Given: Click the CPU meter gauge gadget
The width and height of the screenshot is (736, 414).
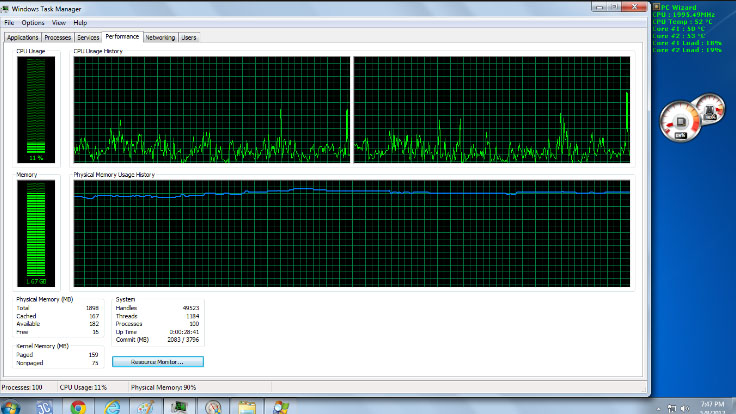Looking at the screenshot, I should click(x=680, y=125).
